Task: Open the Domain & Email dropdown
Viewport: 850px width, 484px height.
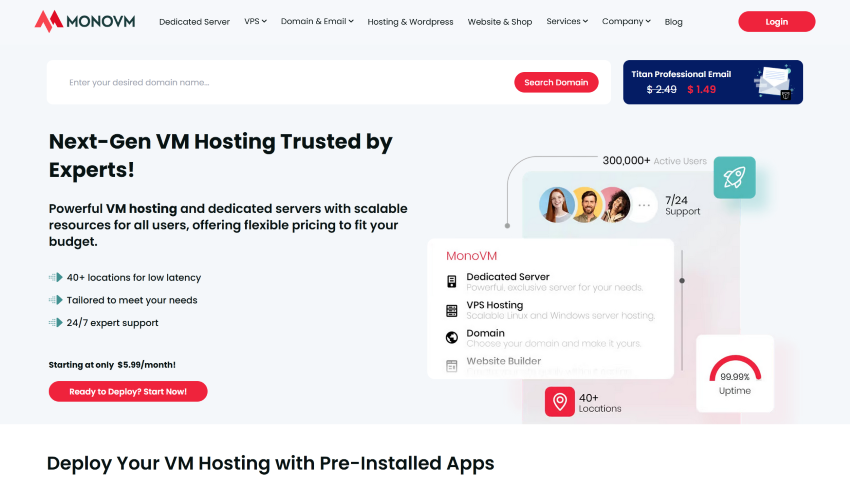Action: (316, 21)
